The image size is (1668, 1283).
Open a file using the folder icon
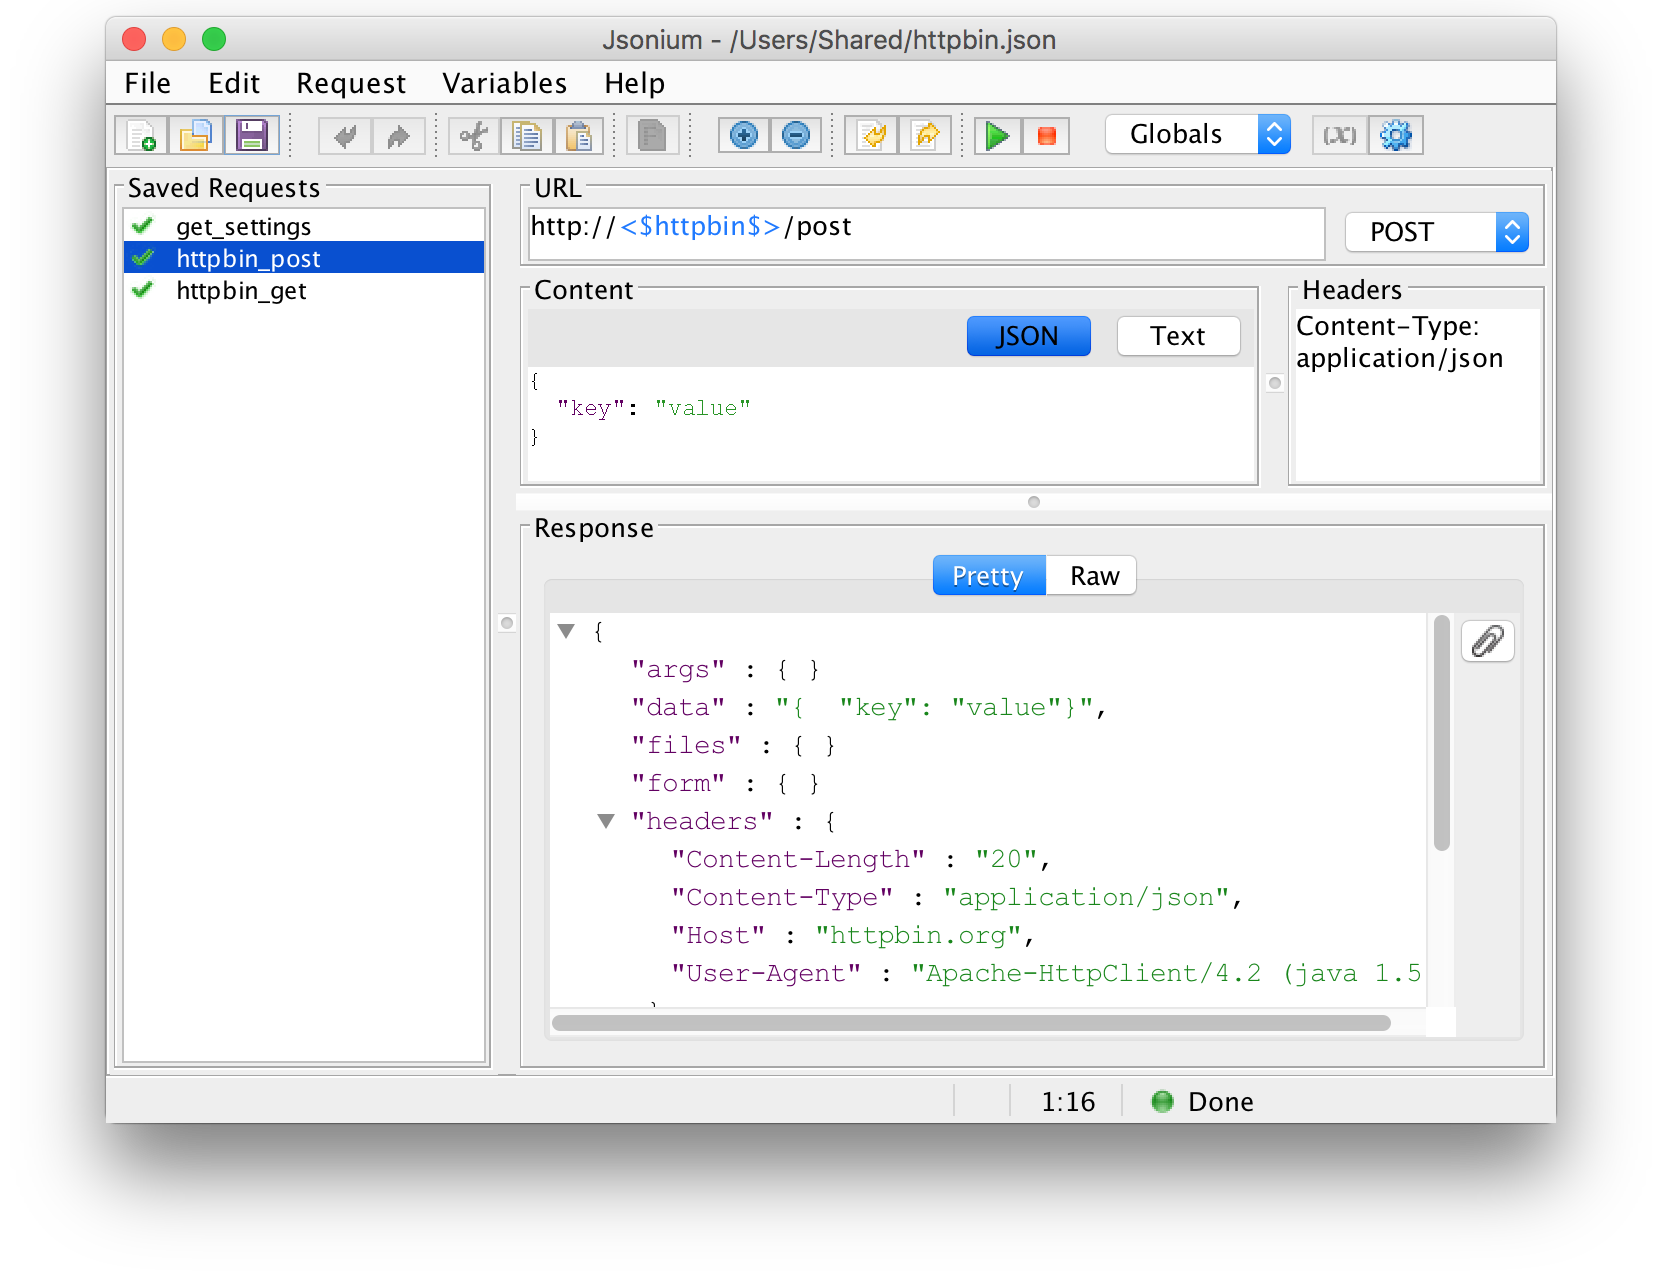(195, 135)
